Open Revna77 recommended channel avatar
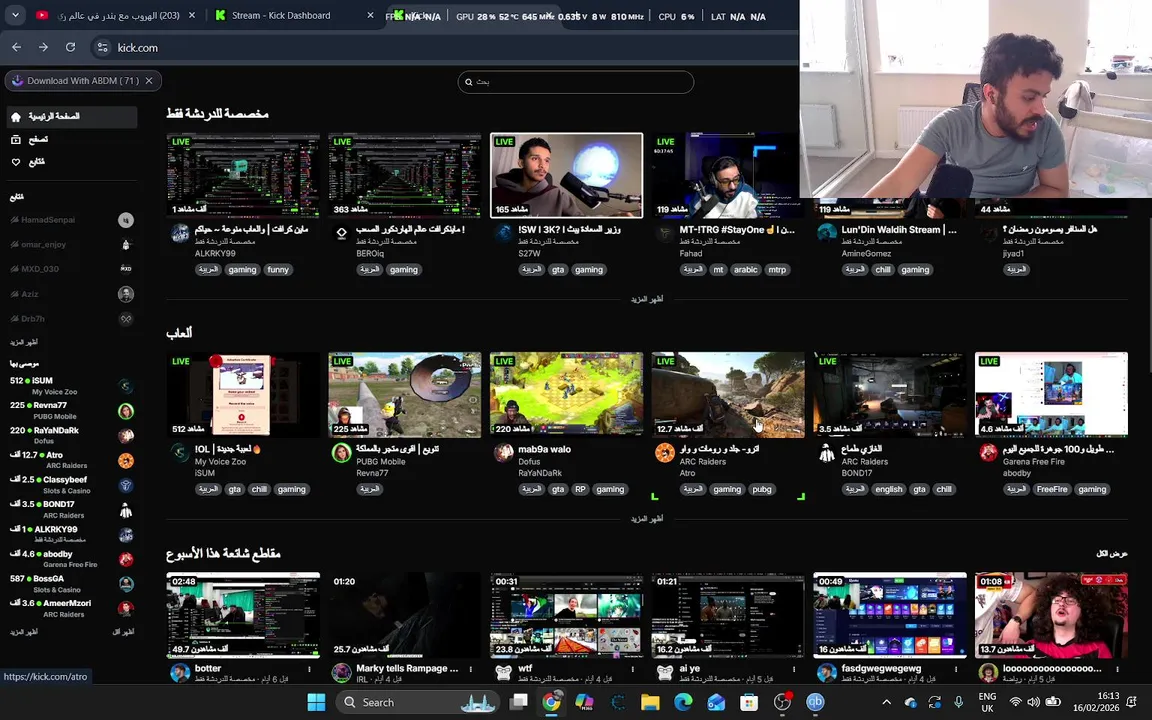The width and height of the screenshot is (1152, 720). pyautogui.click(x=126, y=411)
